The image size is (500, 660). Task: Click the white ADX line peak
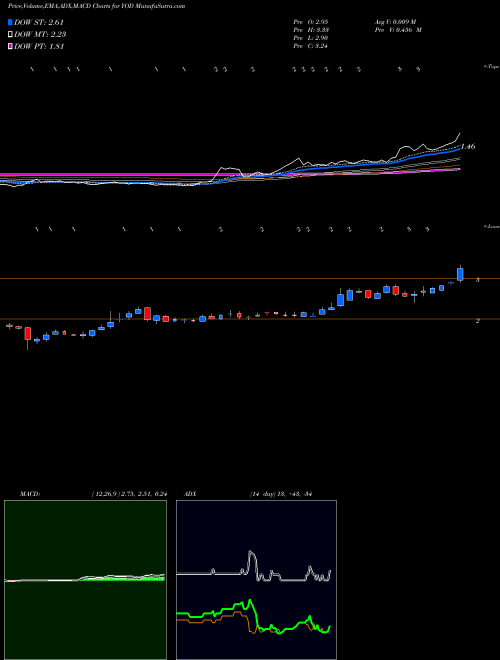(x=251, y=554)
